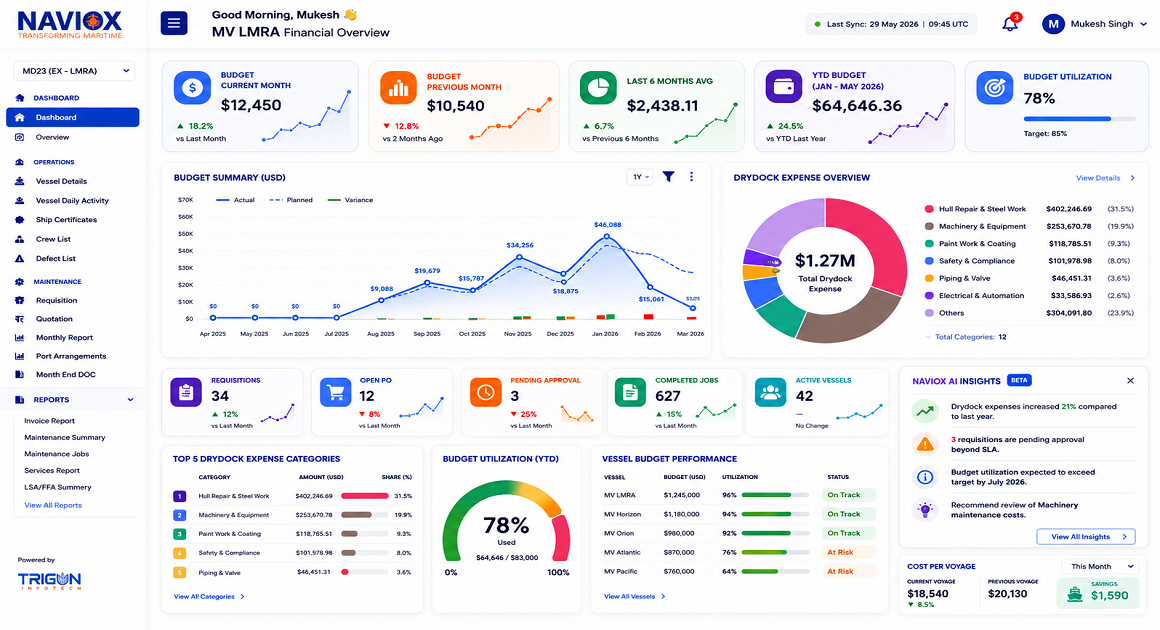Open Crew List page

(x=53, y=240)
